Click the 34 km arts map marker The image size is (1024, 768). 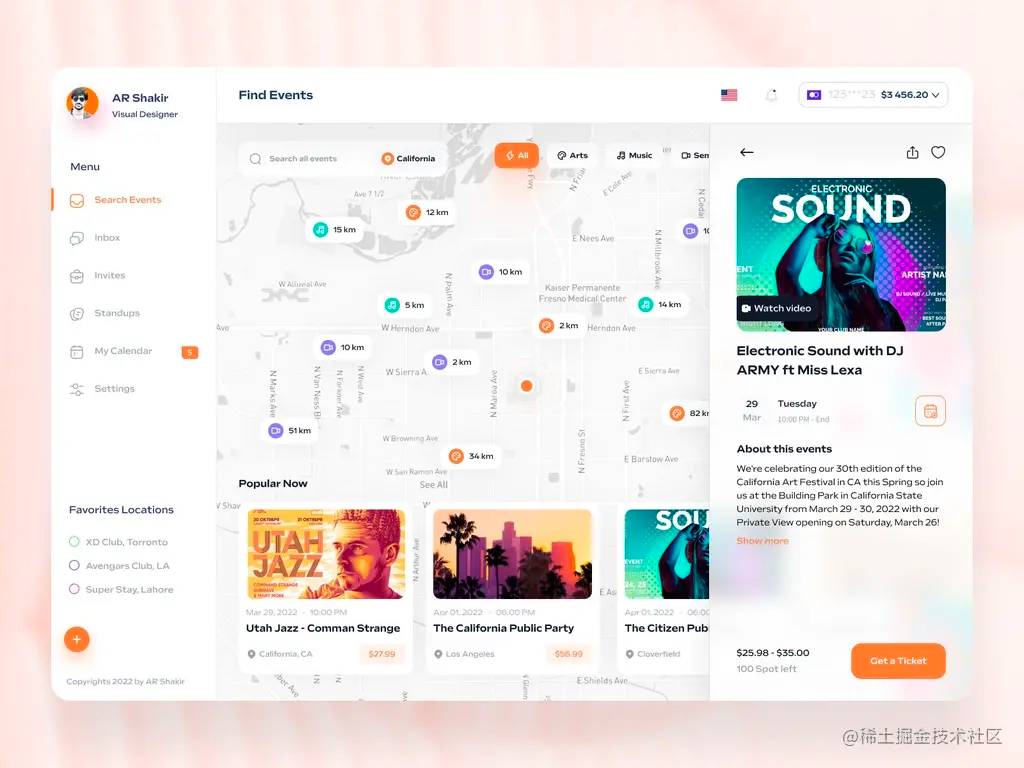(471, 456)
